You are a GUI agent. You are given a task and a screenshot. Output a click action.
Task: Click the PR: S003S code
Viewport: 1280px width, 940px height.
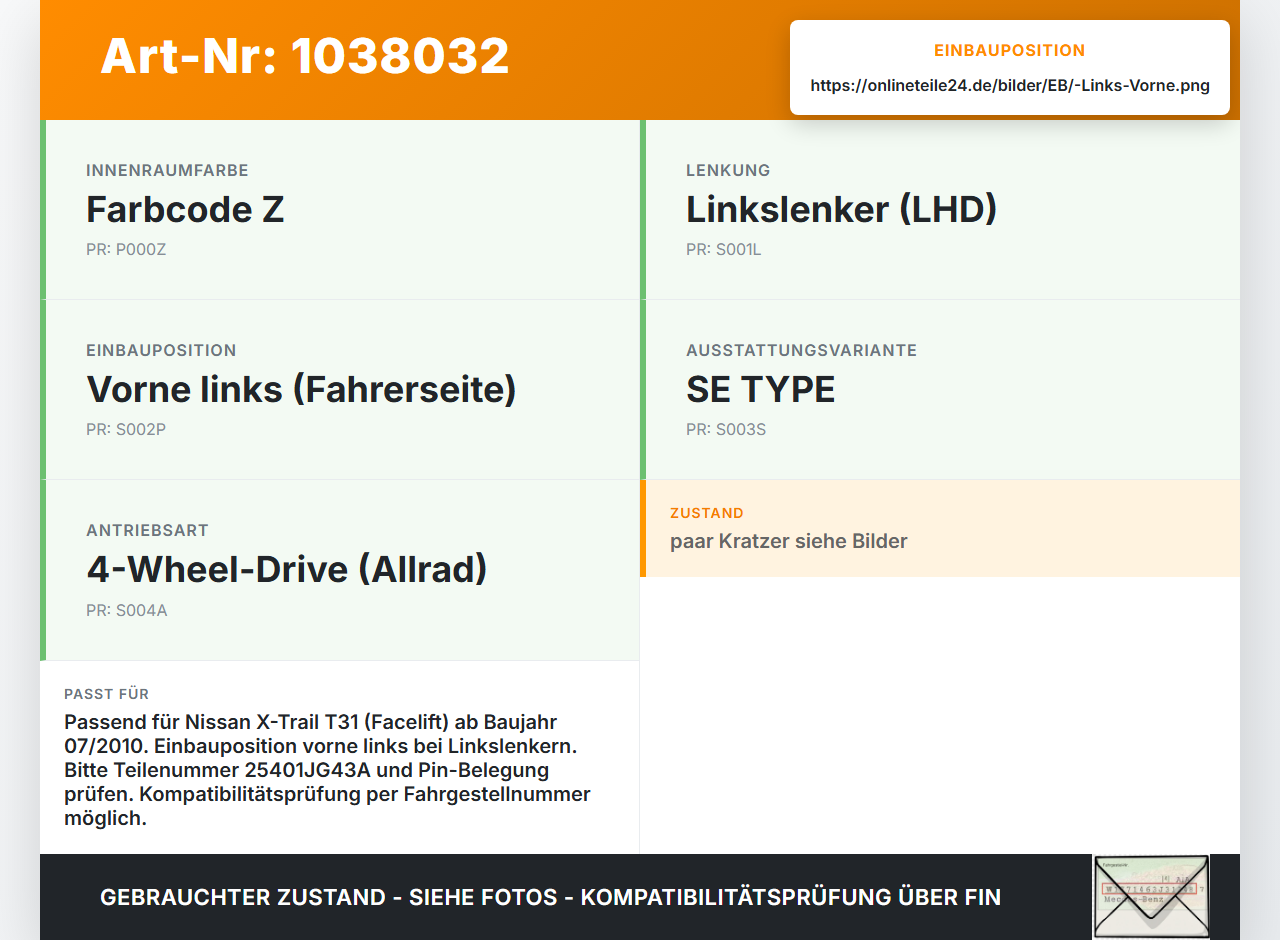(726, 430)
